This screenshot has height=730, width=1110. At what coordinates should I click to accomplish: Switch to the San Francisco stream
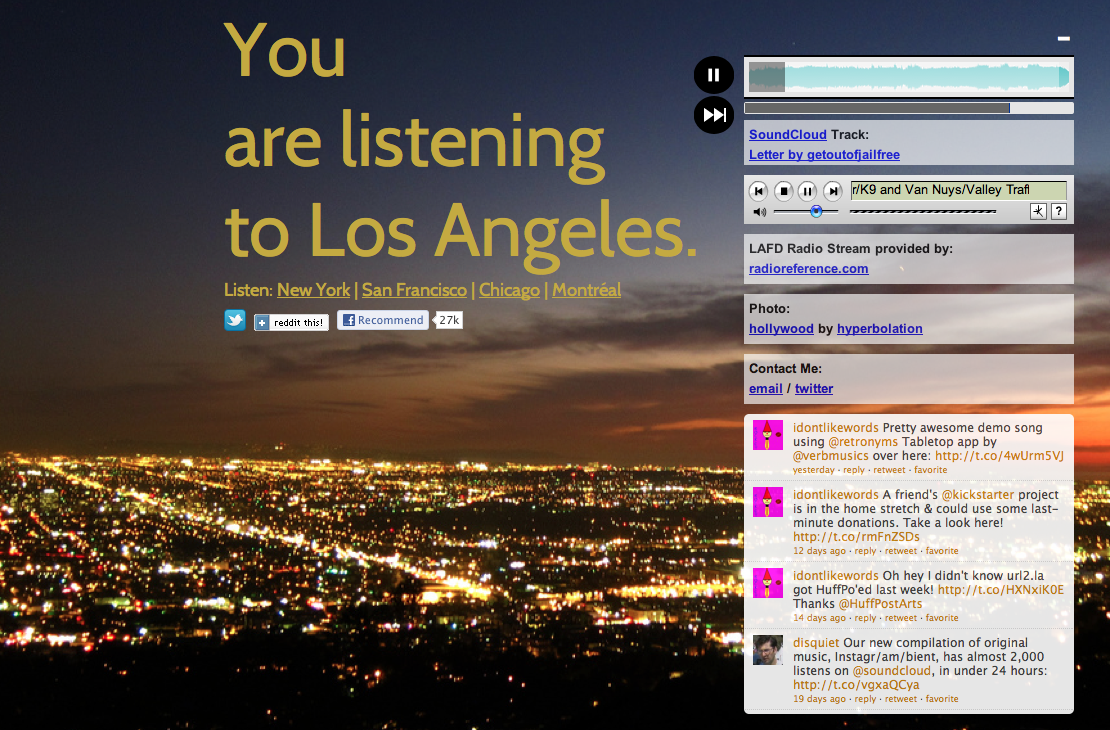414,290
